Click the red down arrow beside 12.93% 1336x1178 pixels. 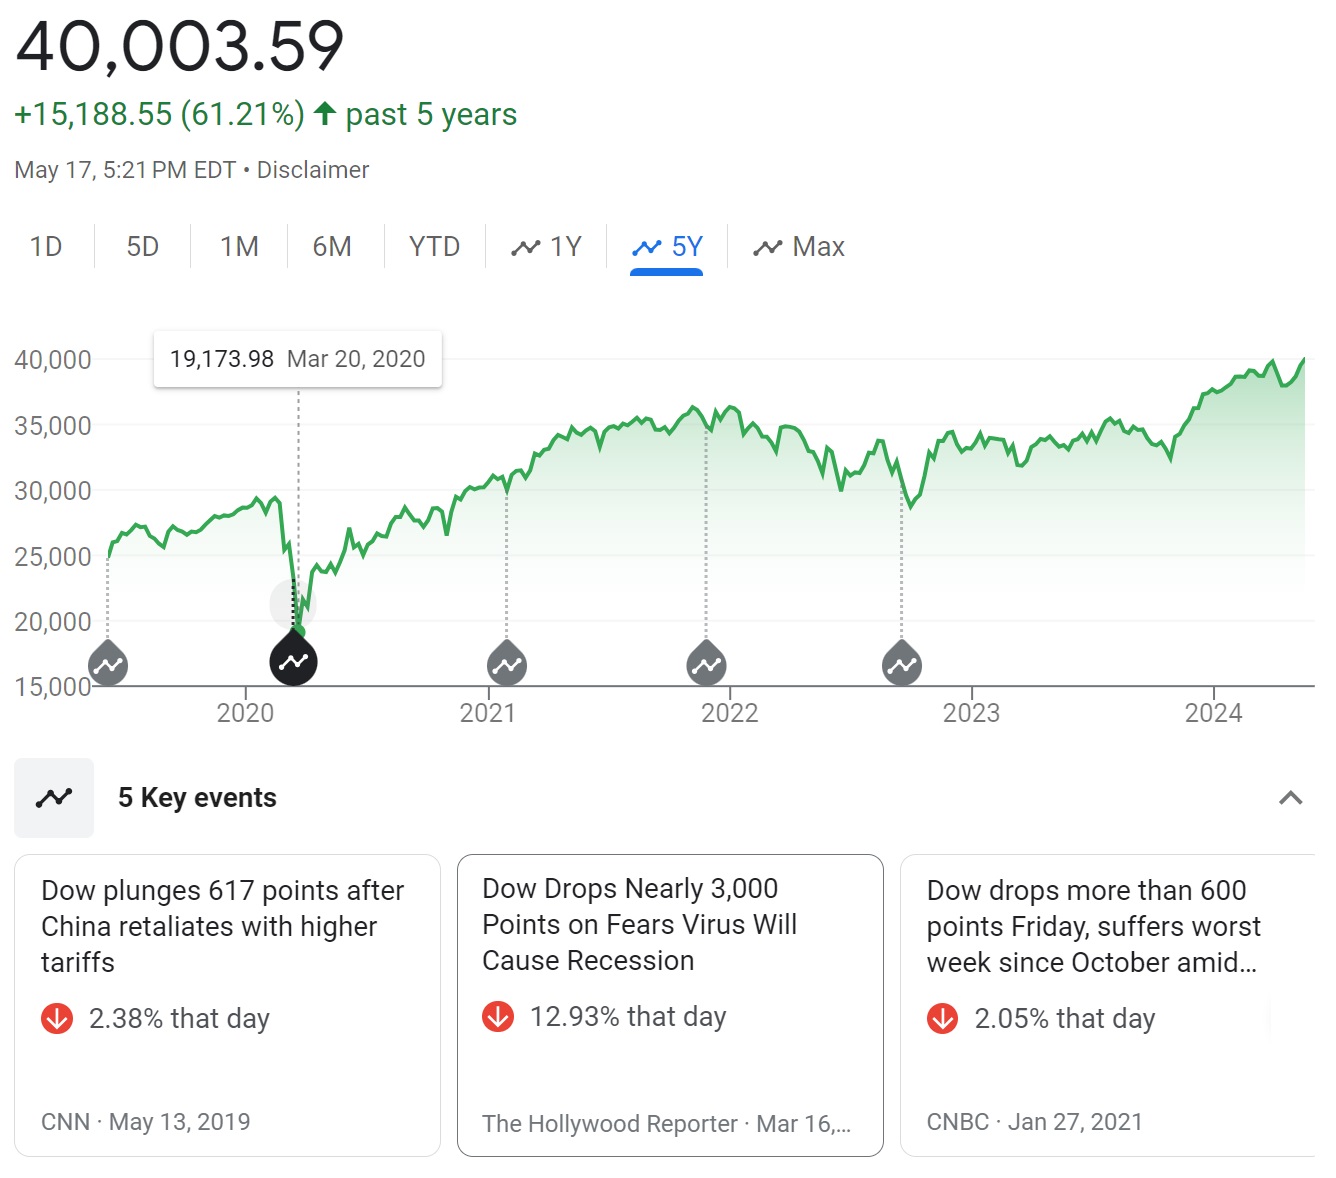(498, 1016)
